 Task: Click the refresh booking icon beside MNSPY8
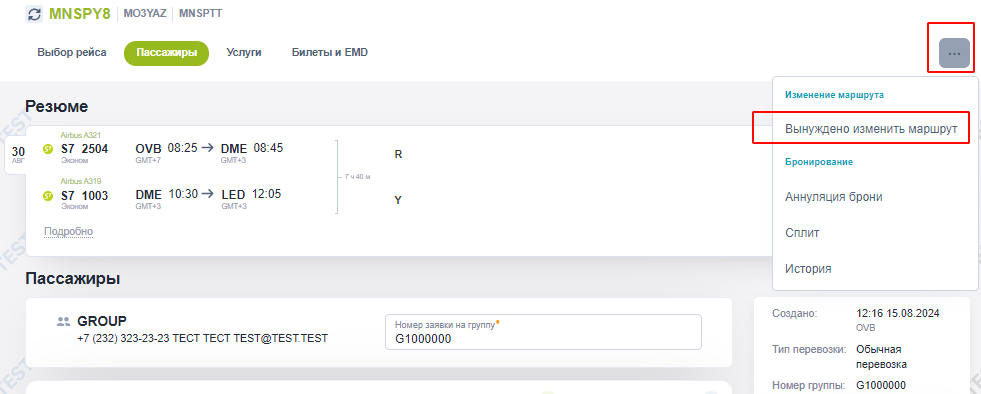(x=34, y=14)
